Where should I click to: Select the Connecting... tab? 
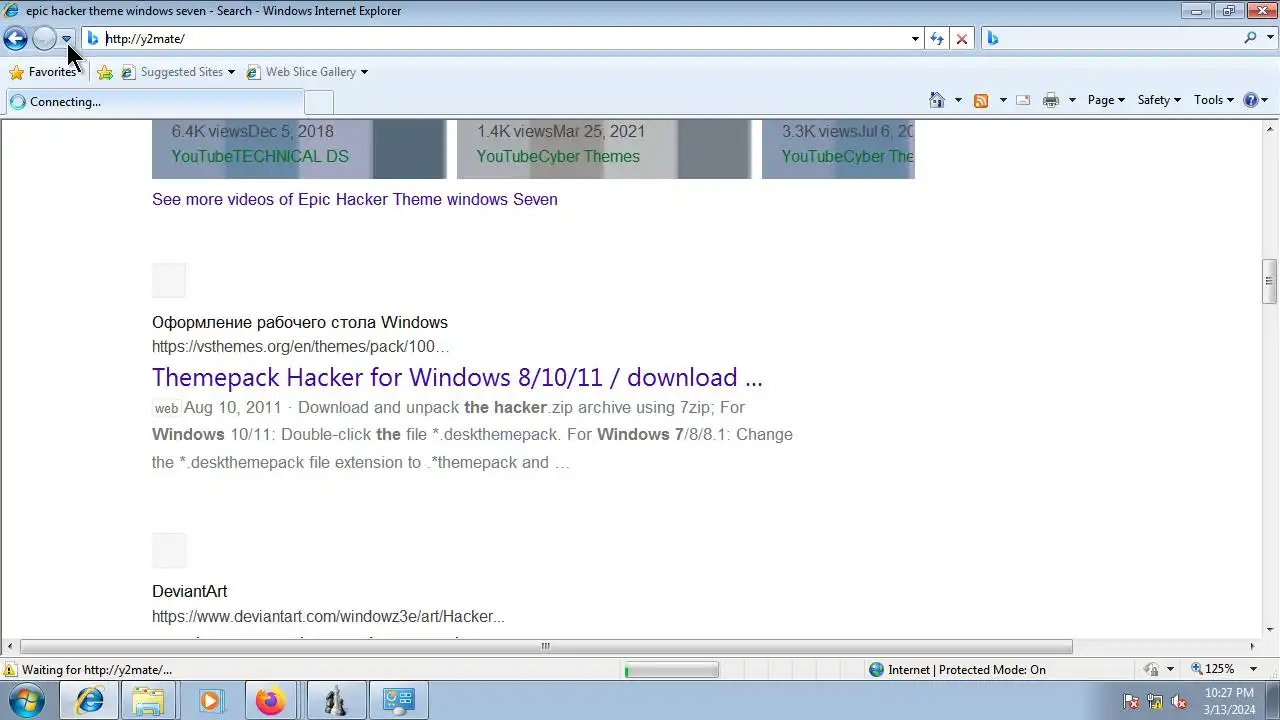153,102
